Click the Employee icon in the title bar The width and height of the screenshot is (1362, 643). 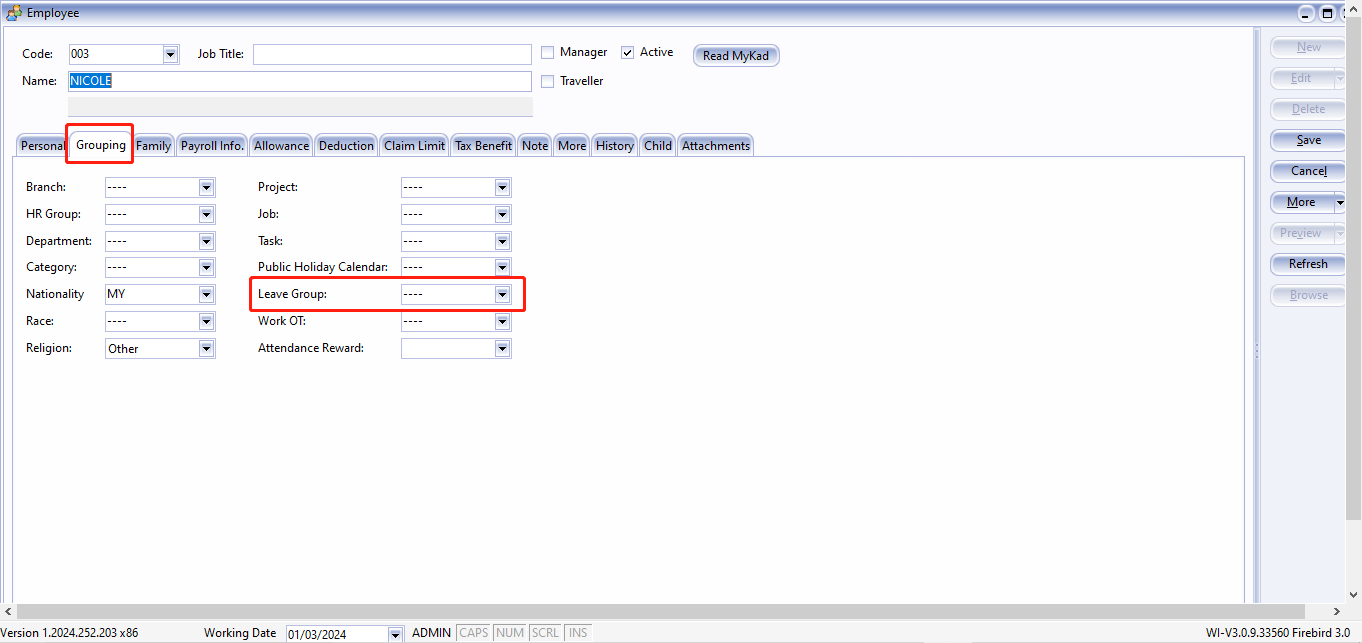[x=14, y=13]
